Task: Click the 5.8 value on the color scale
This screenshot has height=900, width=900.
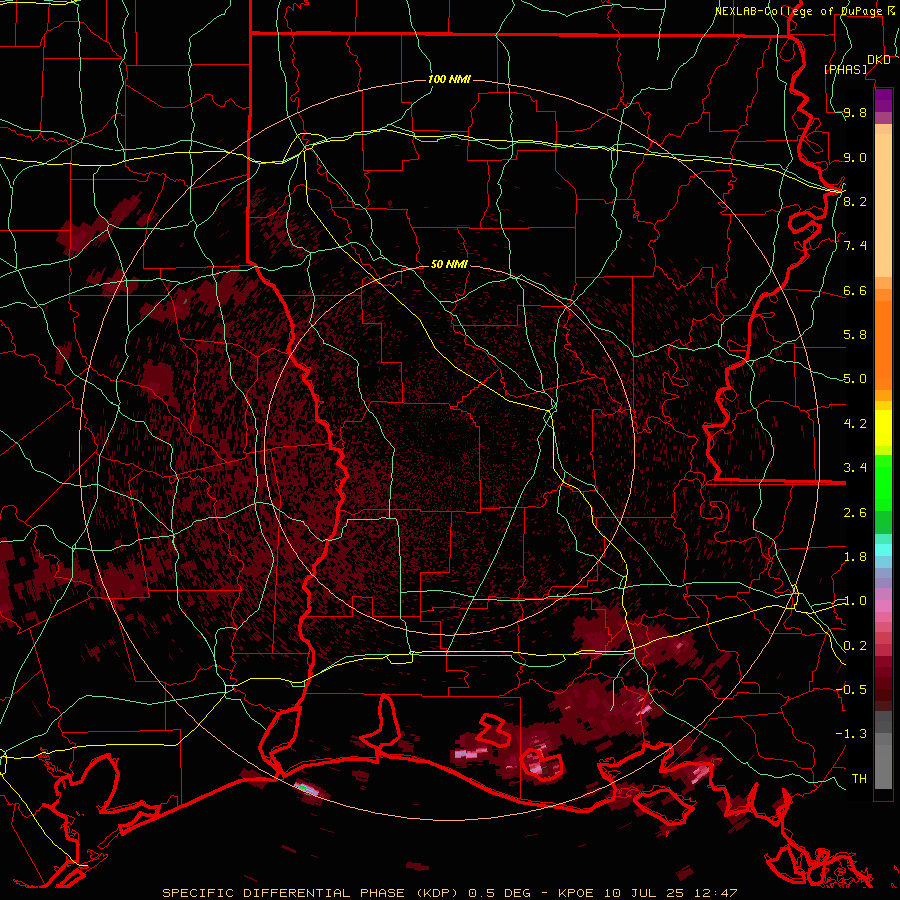Action: point(855,335)
